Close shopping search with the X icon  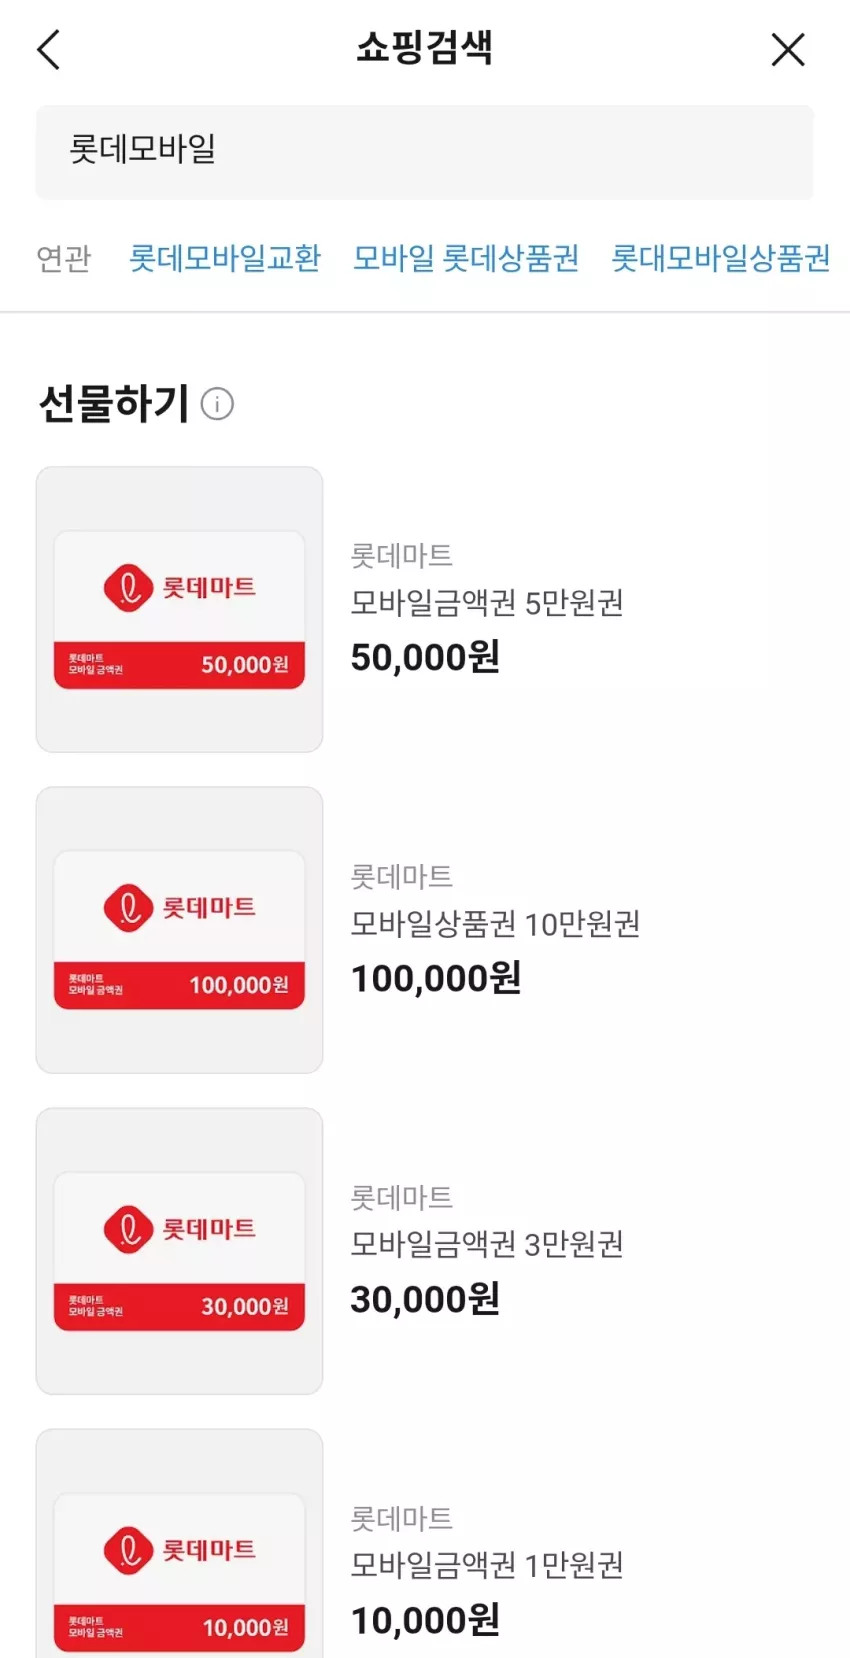(788, 50)
